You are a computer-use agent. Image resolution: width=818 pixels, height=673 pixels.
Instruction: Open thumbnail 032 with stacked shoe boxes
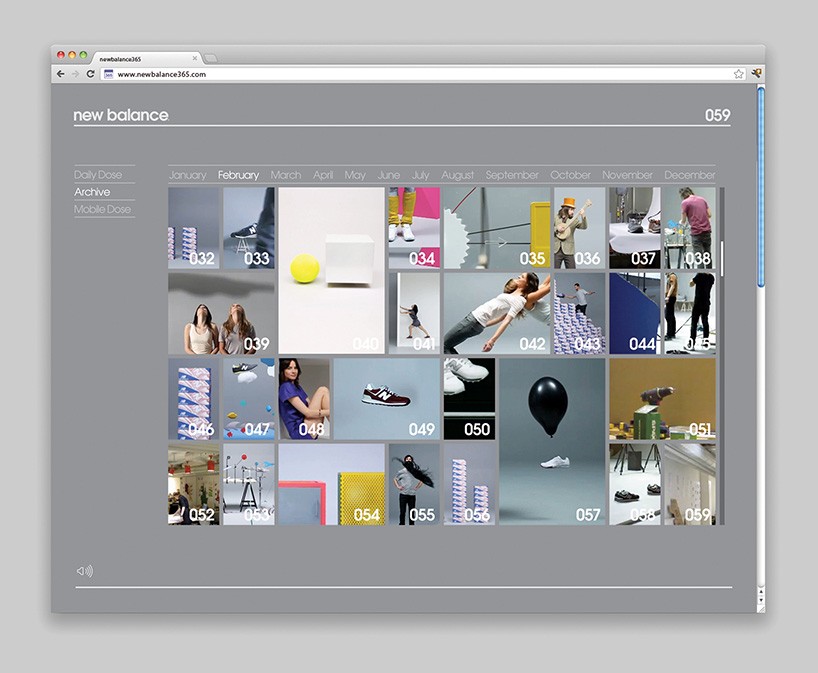click(194, 228)
